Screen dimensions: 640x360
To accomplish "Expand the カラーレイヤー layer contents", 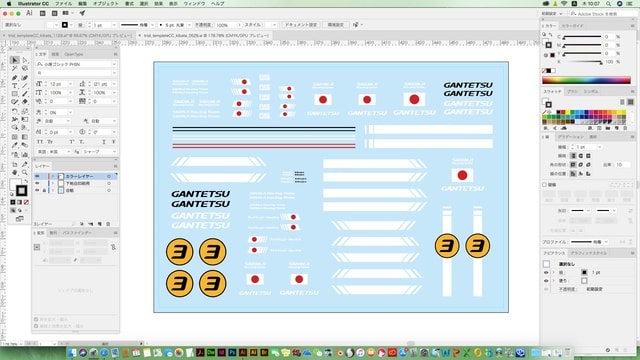I will (x=53, y=176).
